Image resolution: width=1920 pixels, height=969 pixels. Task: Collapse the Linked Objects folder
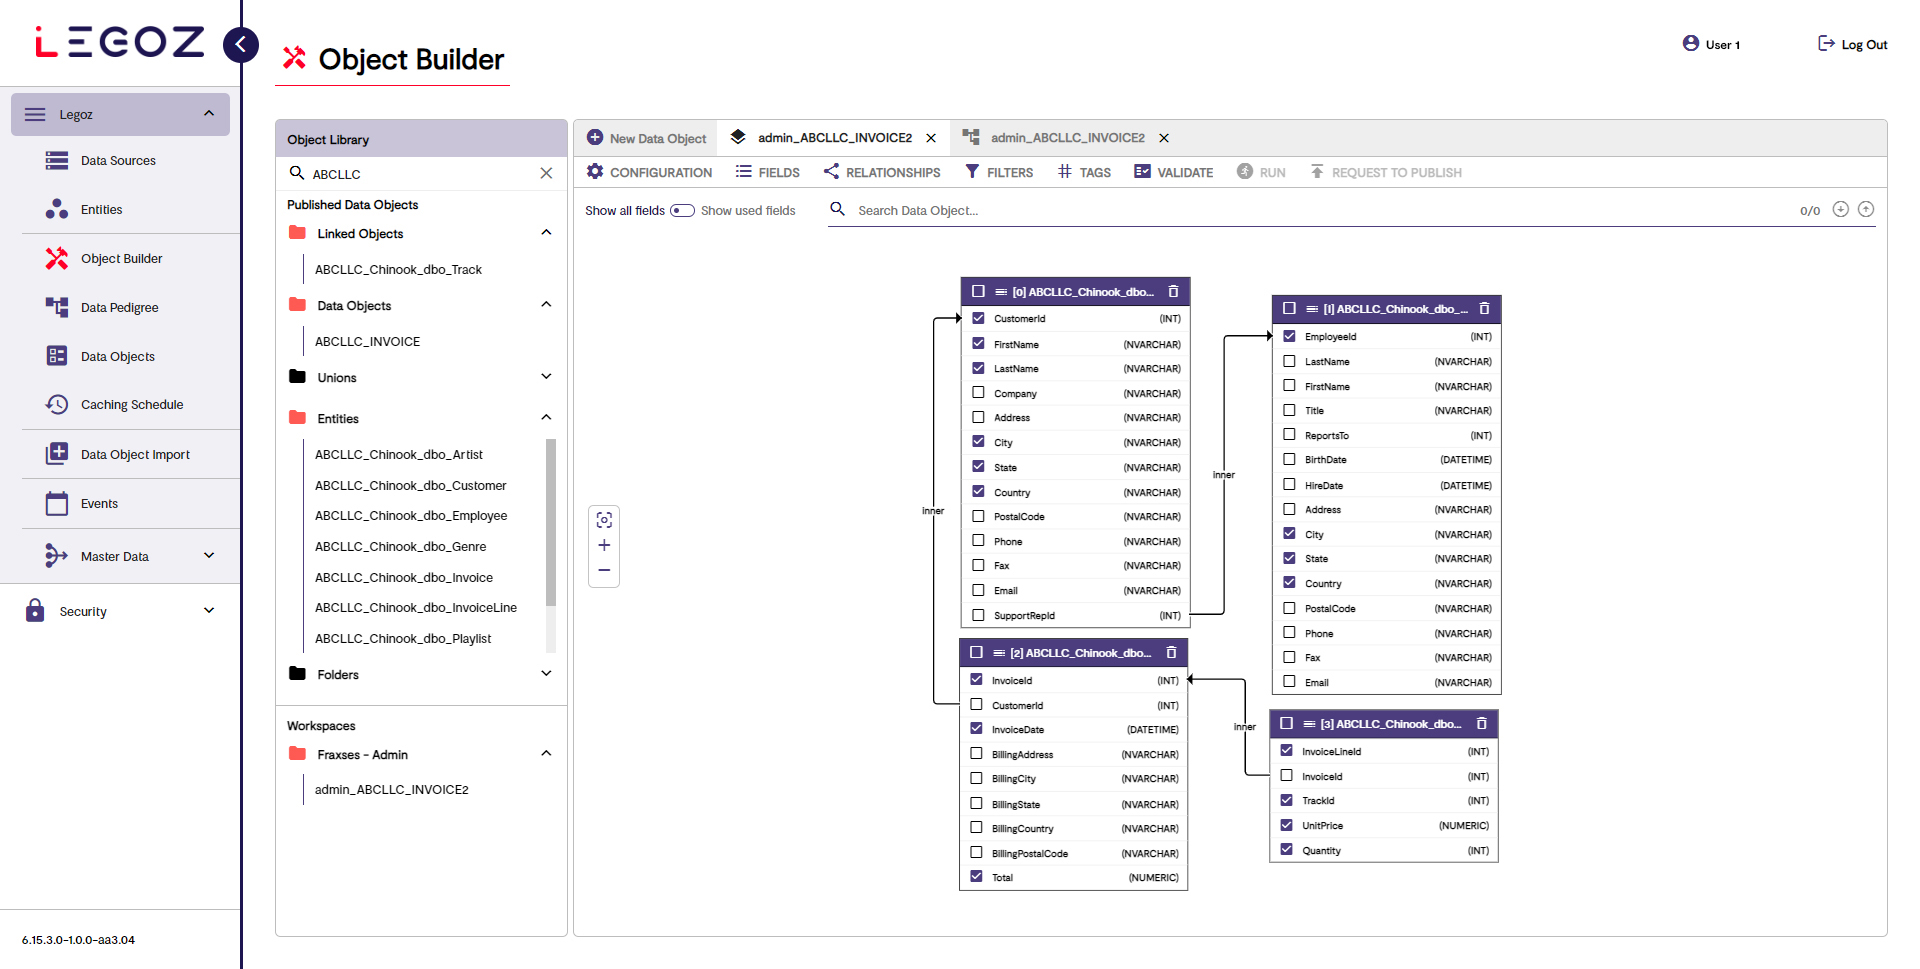pos(546,233)
